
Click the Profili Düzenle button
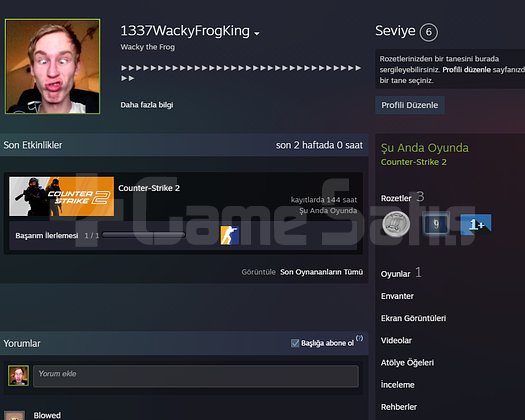pyautogui.click(x=409, y=105)
